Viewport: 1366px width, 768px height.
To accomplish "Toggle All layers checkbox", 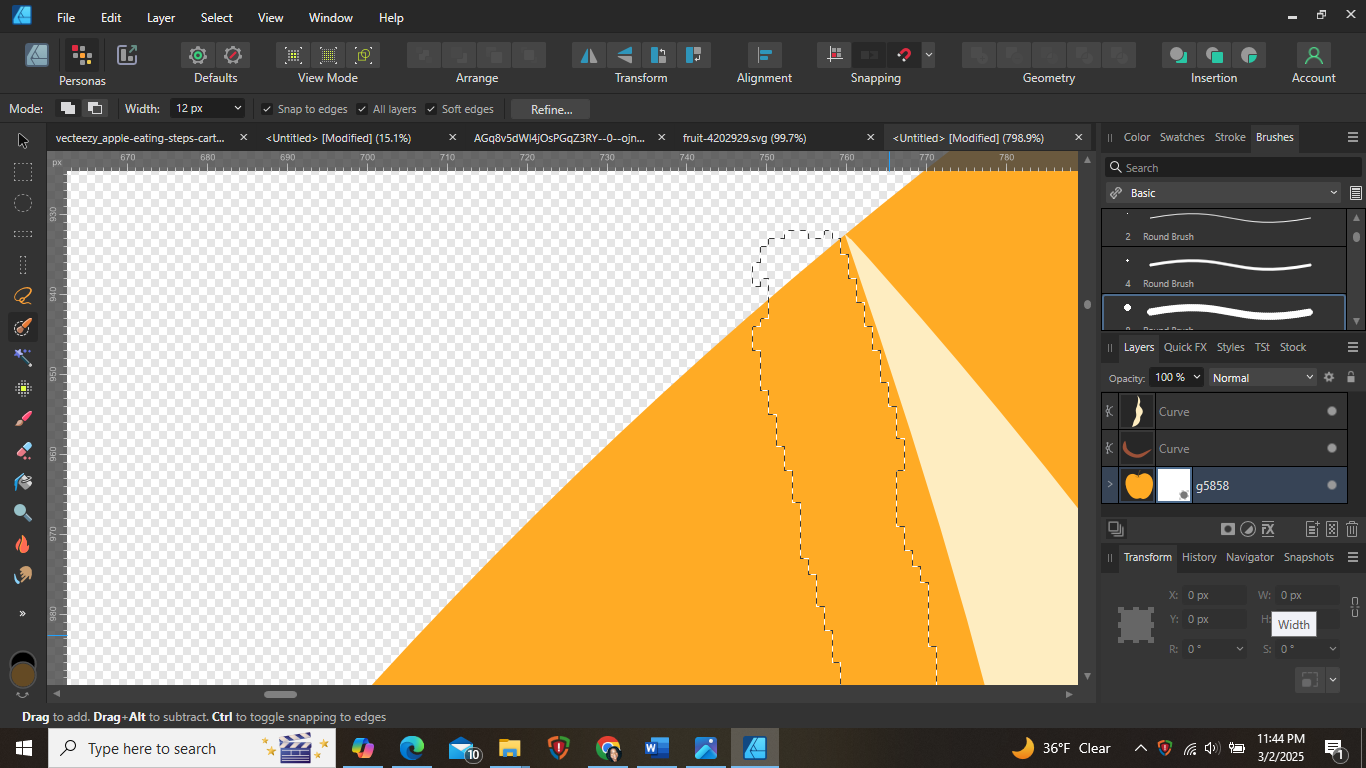I will click(362, 109).
